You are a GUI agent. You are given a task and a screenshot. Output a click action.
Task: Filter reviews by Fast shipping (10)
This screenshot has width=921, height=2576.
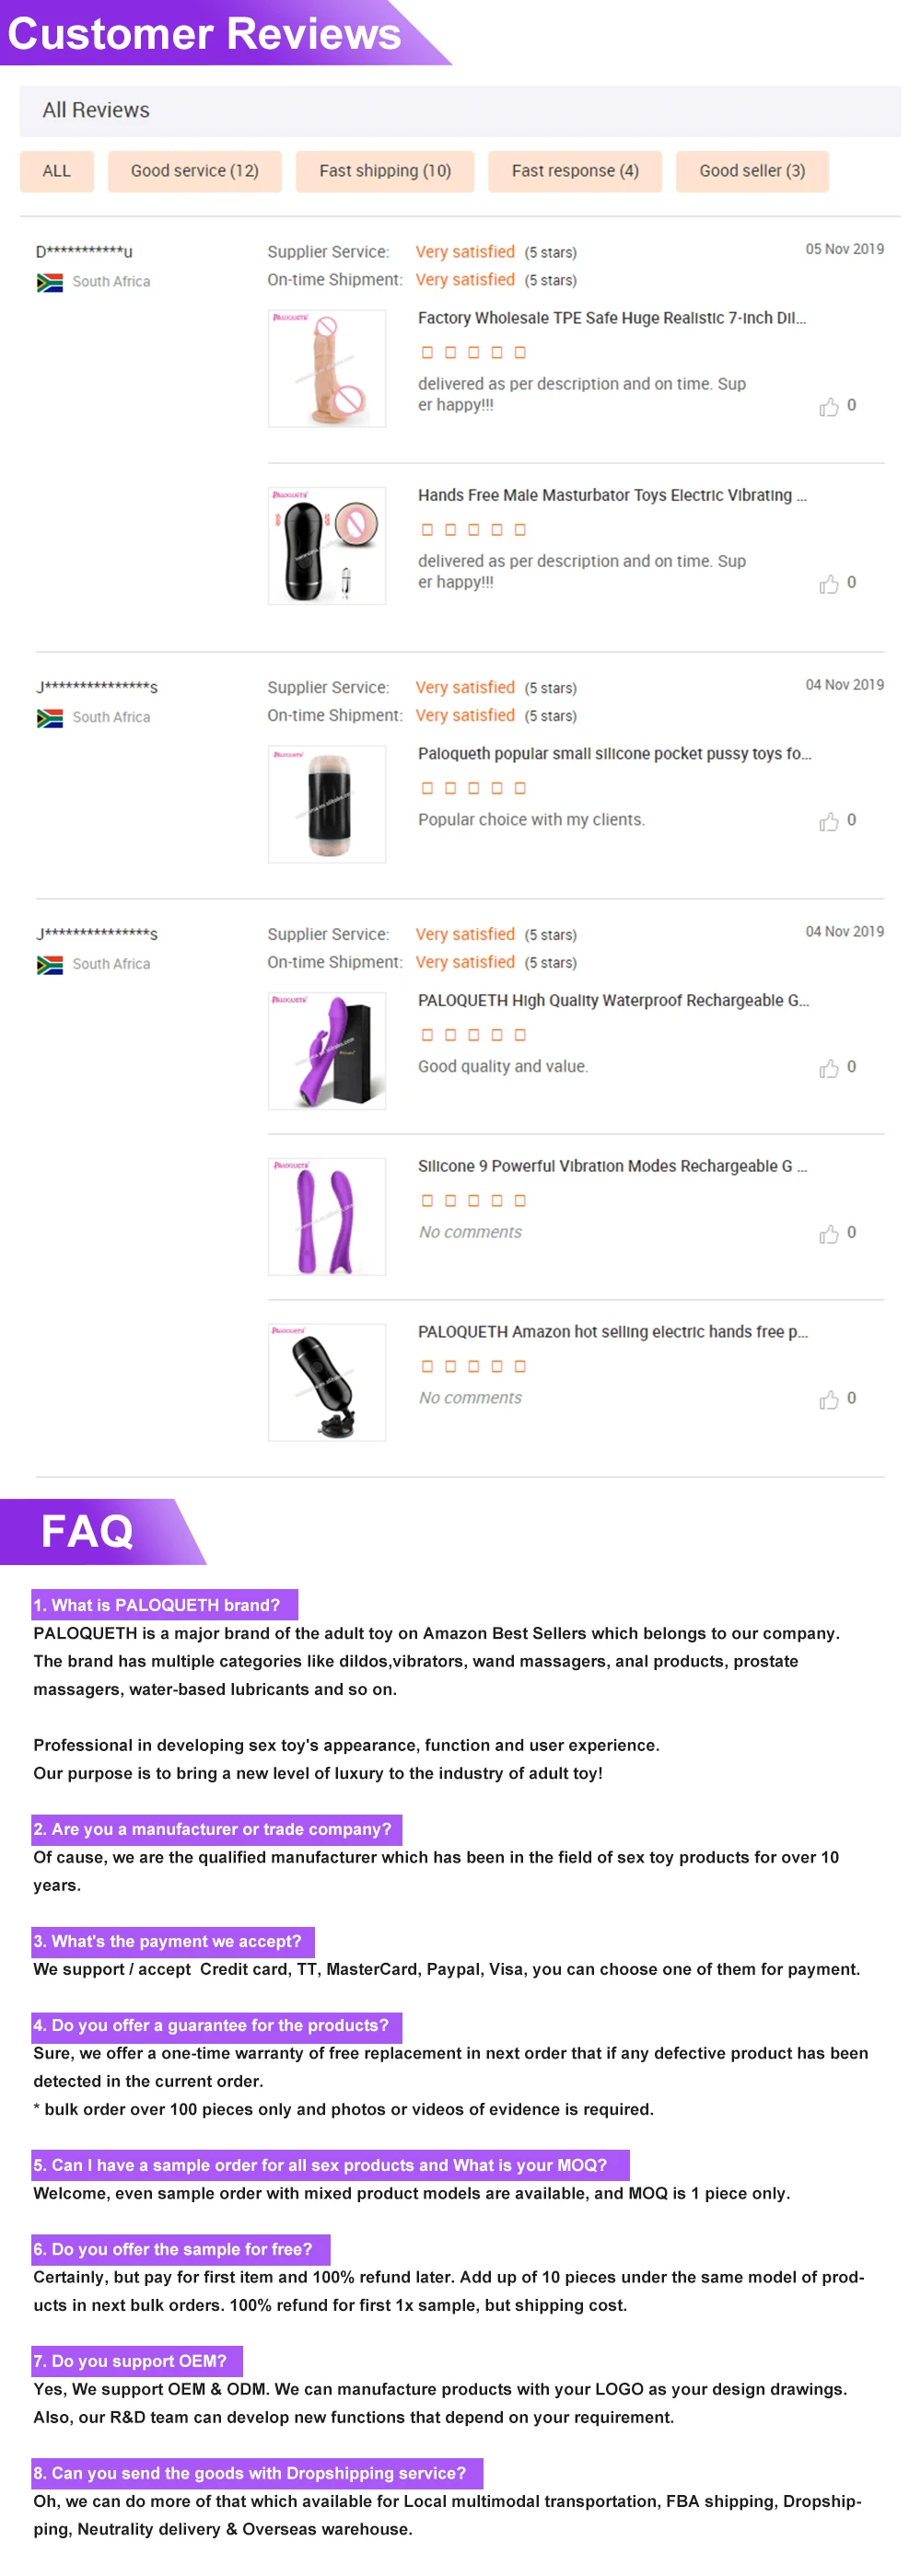point(385,171)
